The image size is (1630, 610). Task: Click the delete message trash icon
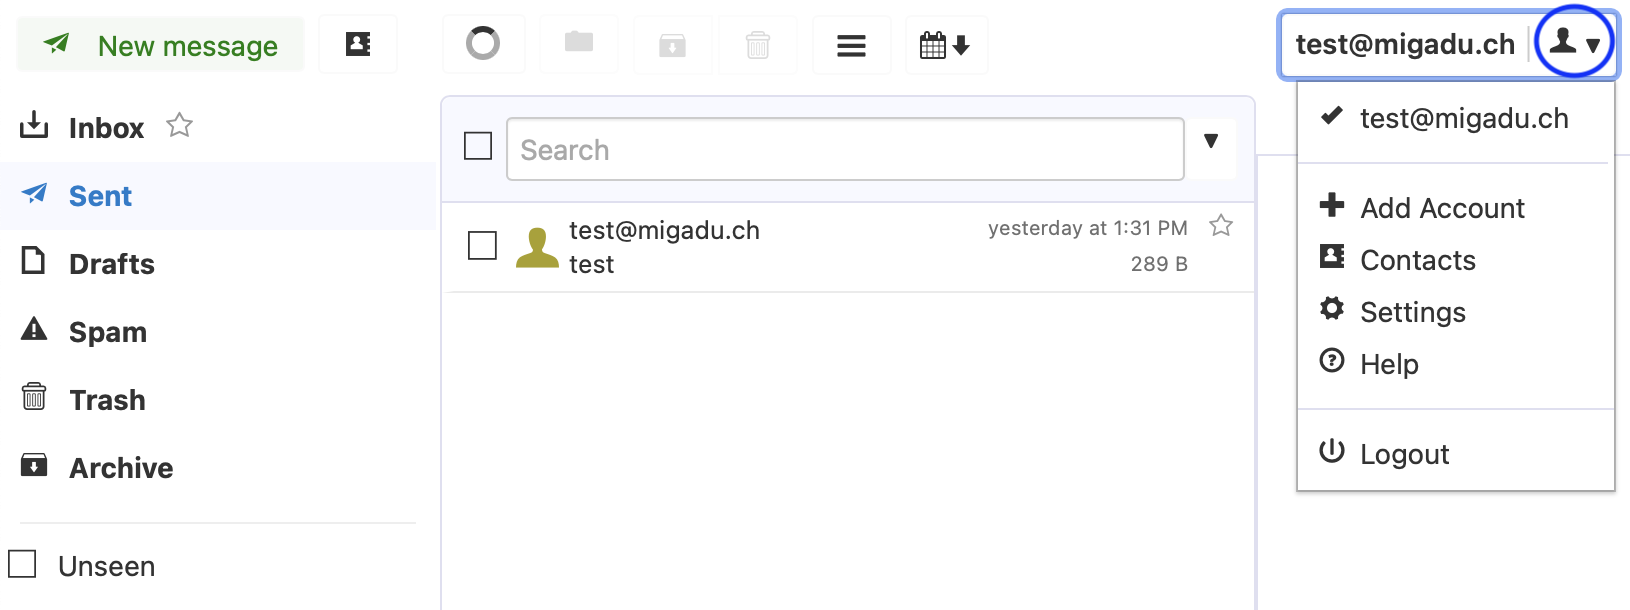(x=757, y=43)
